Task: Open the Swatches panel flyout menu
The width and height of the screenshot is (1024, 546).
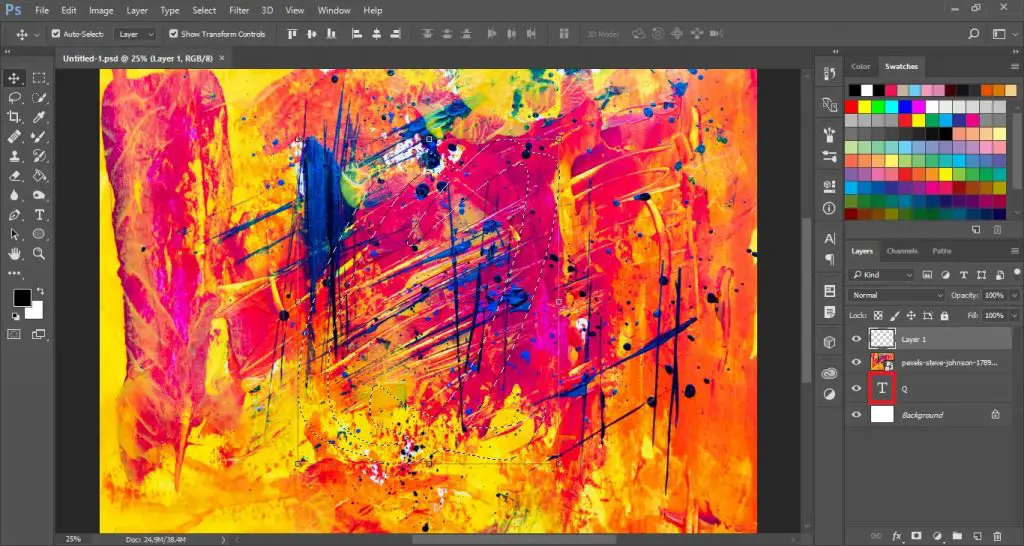Action: [1014, 67]
